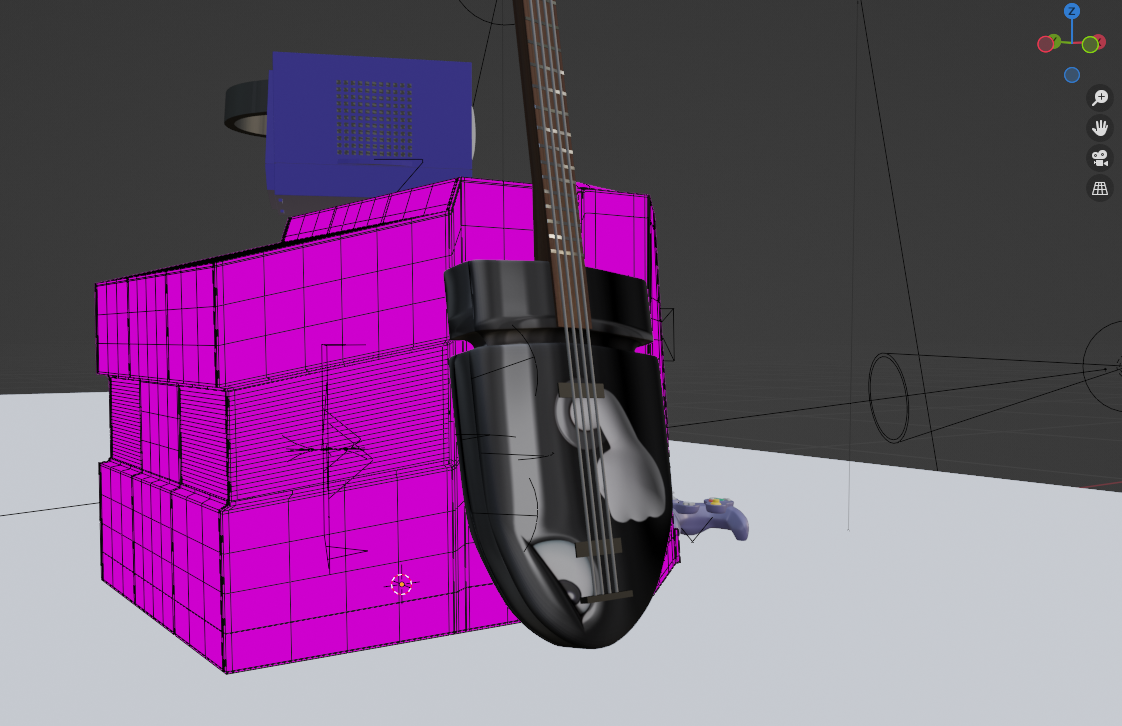Click the solid red X axis handle
1122x726 pixels.
1101,42
